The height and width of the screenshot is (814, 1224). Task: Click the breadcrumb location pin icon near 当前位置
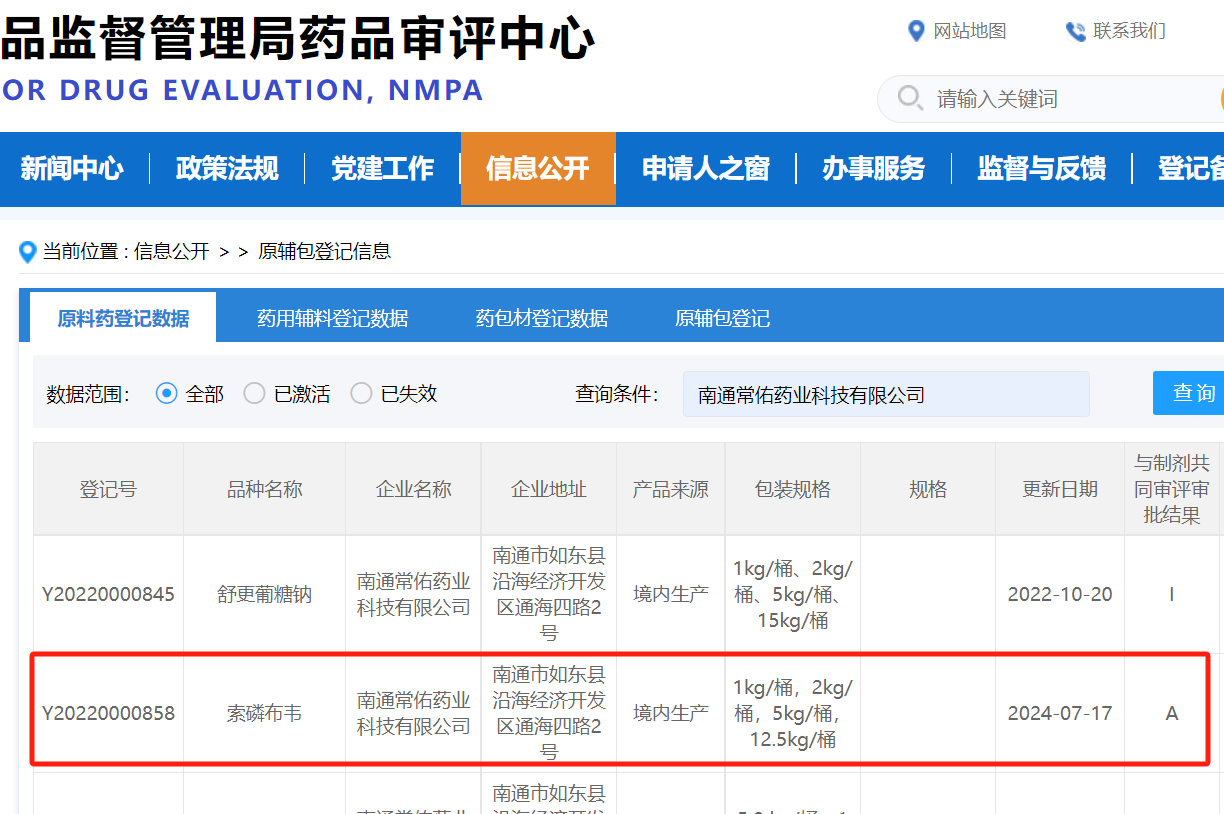(x=27, y=252)
